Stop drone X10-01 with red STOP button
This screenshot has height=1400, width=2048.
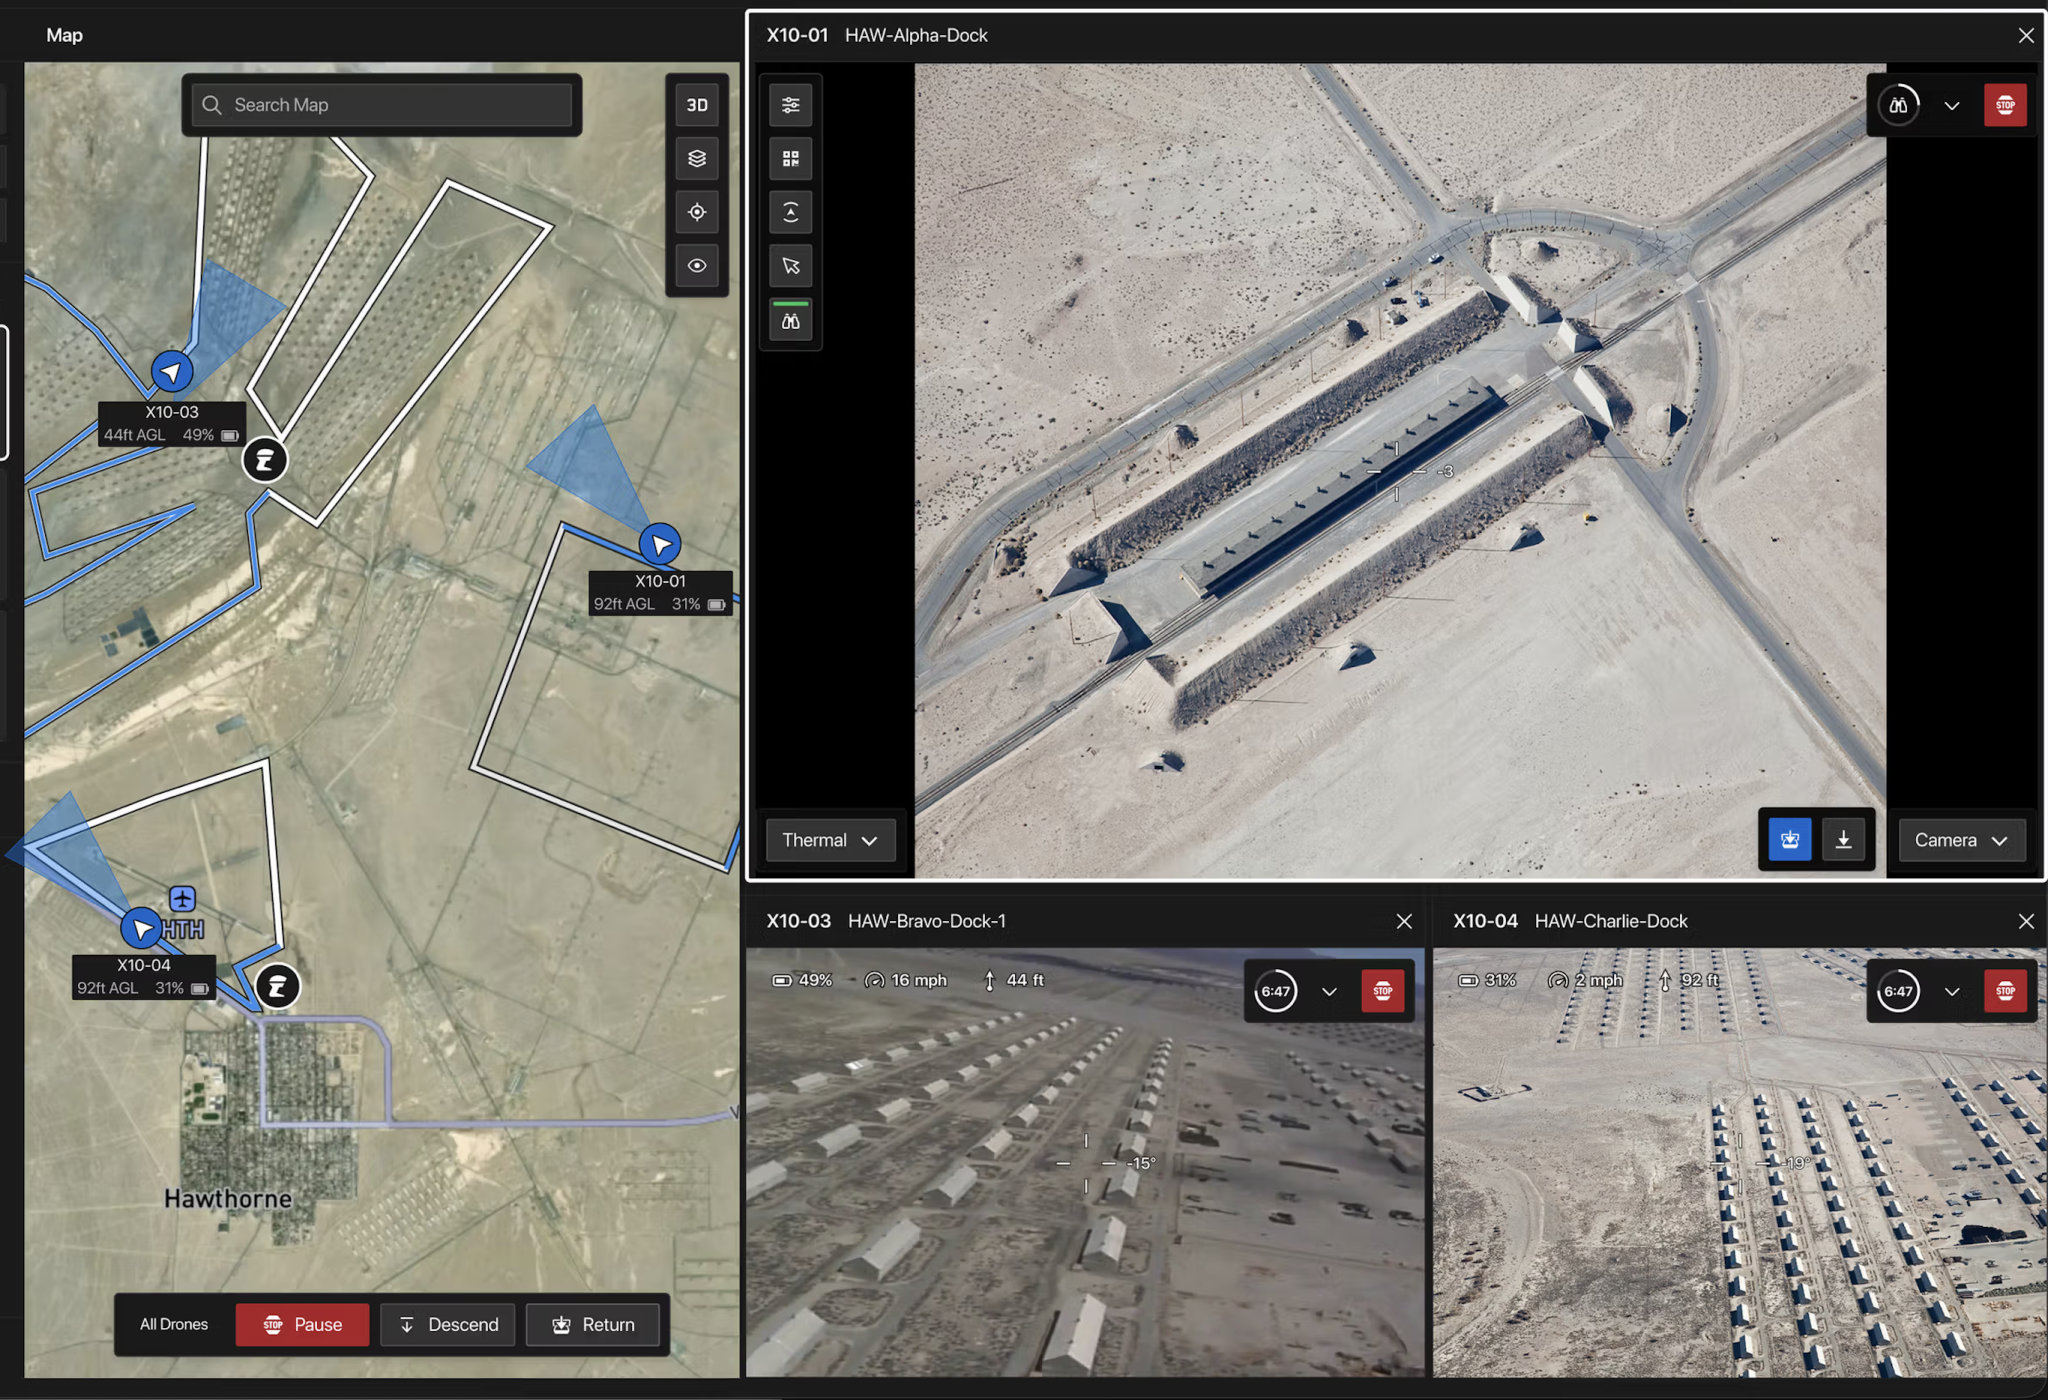(2005, 105)
